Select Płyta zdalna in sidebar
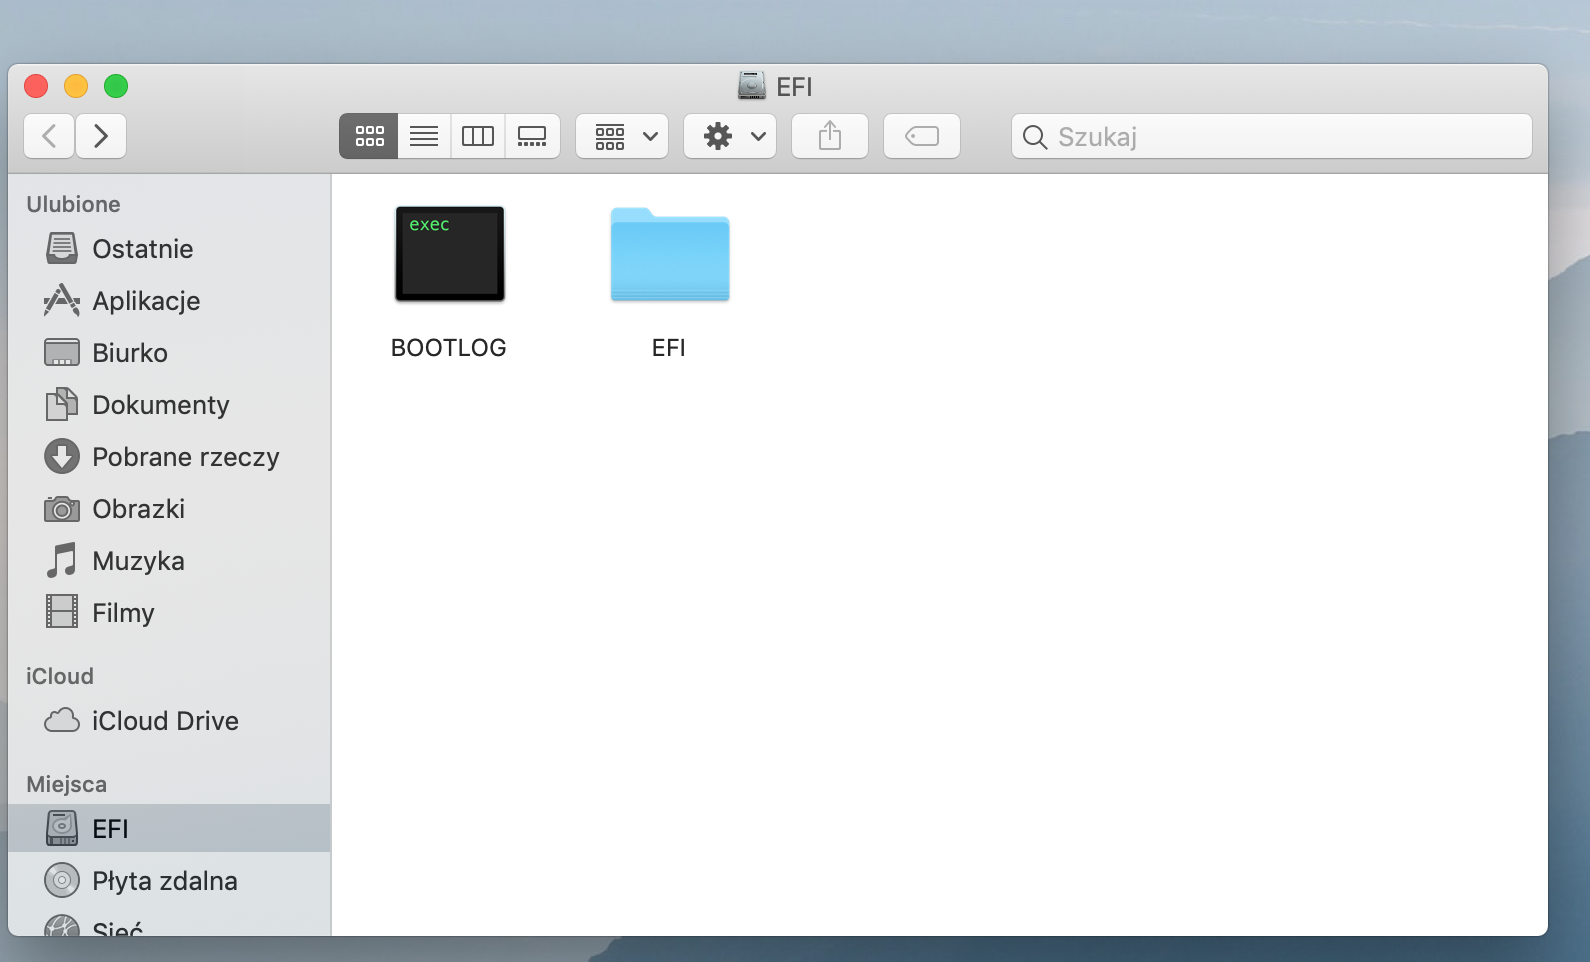This screenshot has width=1590, height=962. point(164,881)
